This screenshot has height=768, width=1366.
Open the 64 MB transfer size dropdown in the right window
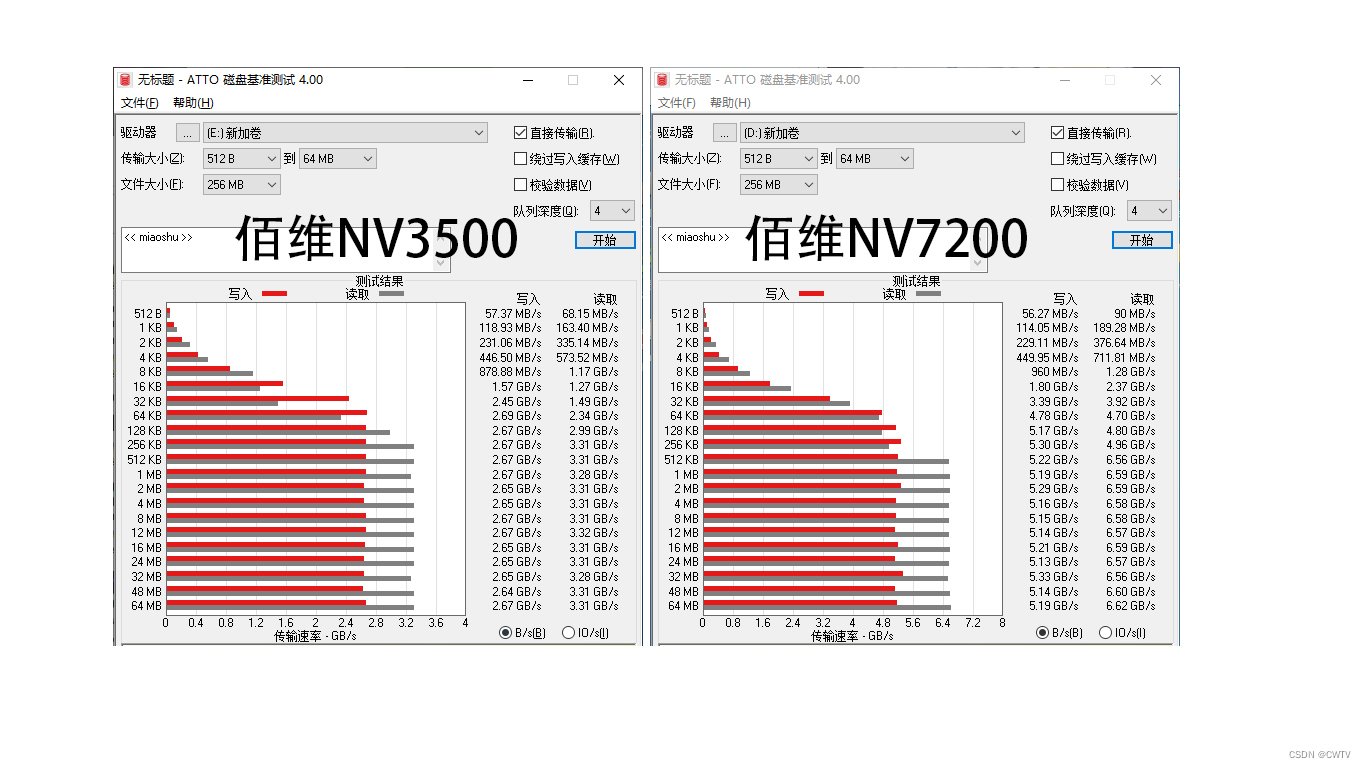(x=875, y=158)
